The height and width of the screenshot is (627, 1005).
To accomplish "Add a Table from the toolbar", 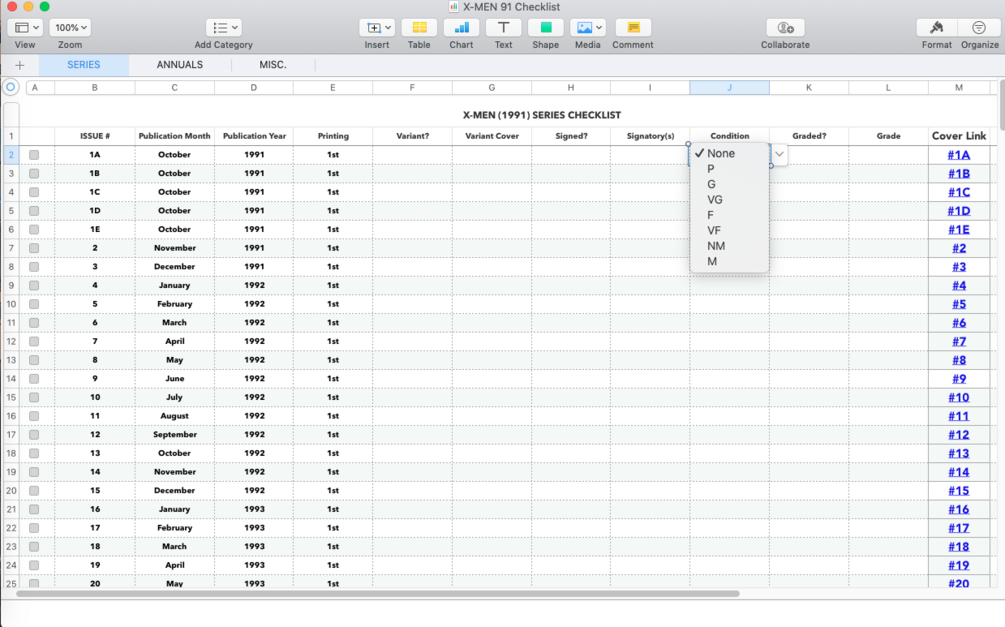I will (x=419, y=28).
